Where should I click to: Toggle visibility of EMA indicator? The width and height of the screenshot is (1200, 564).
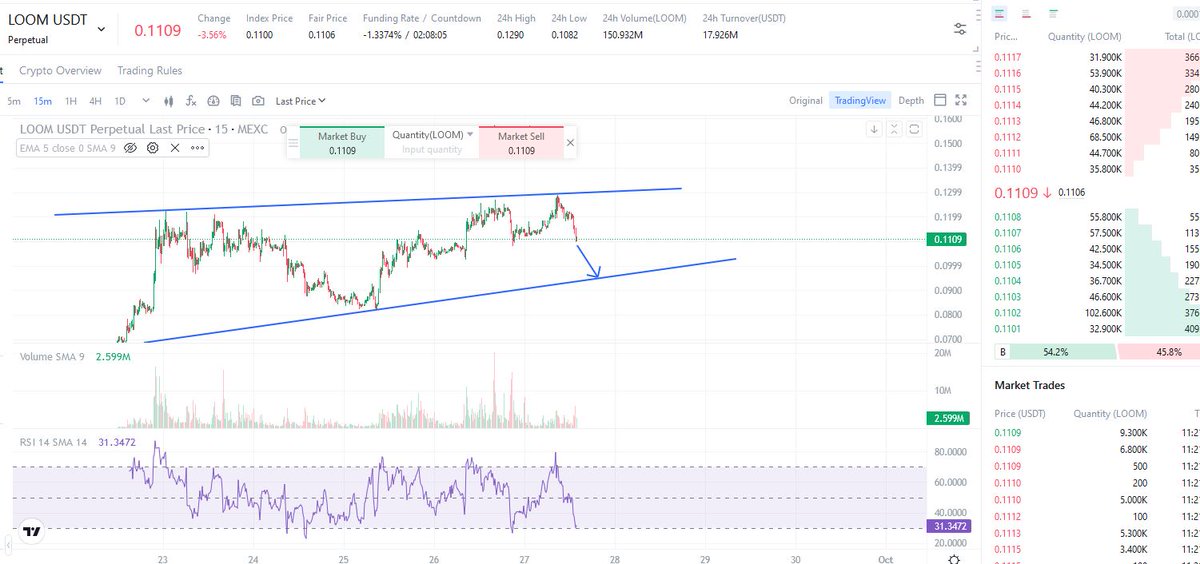(x=131, y=147)
